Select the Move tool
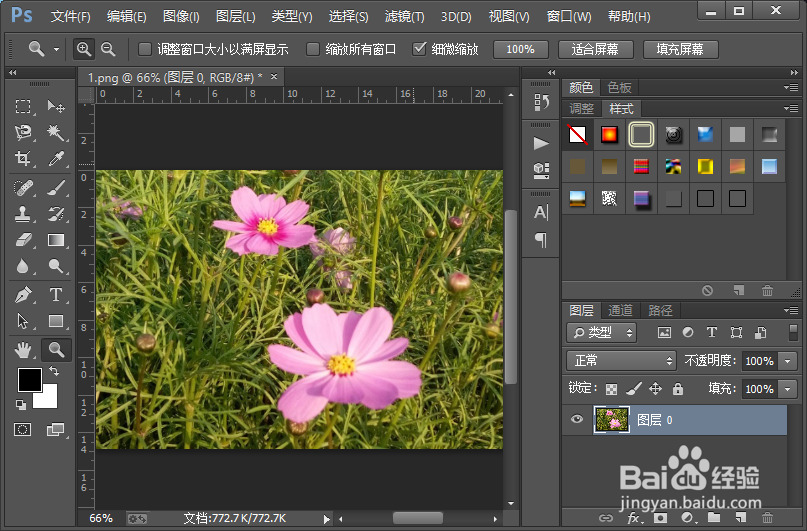Image resolution: width=807 pixels, height=531 pixels. (x=56, y=107)
